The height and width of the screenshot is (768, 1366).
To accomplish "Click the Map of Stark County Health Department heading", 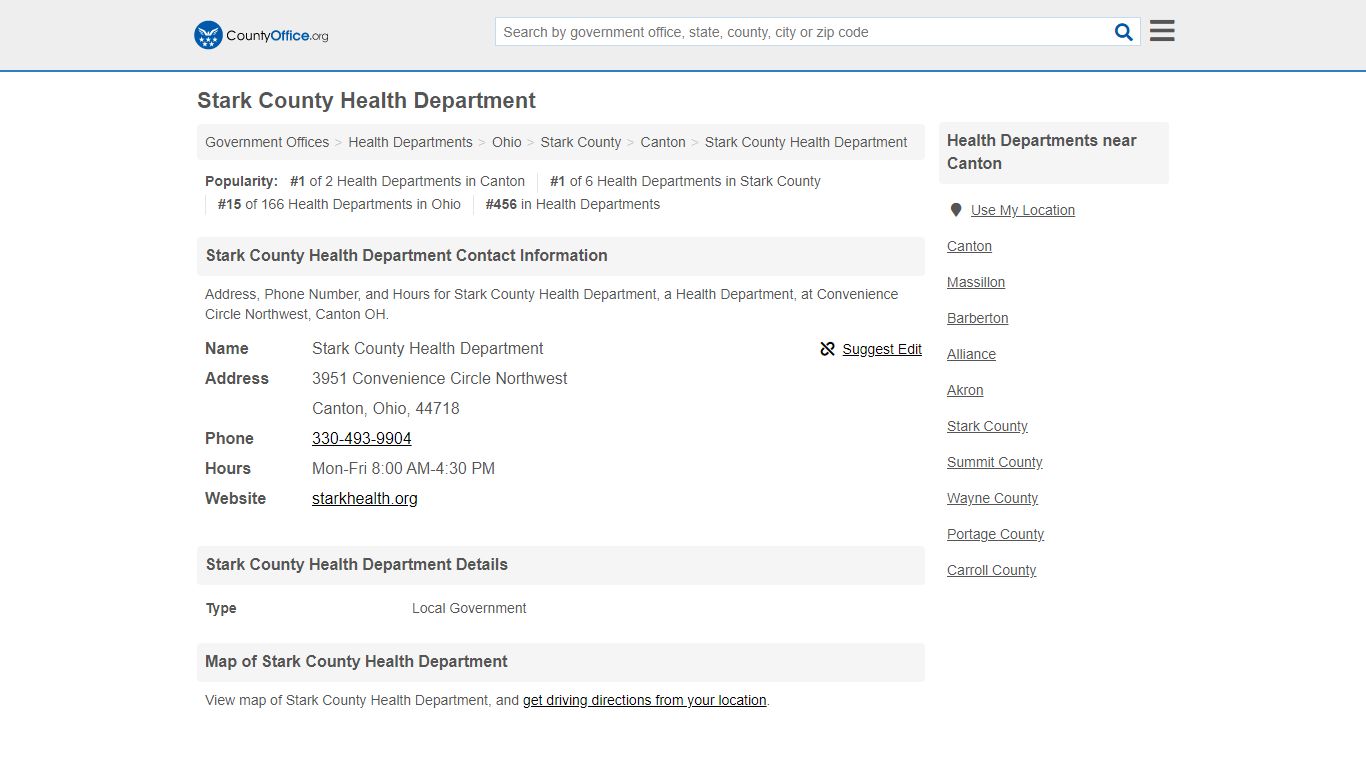I will pyautogui.click(x=356, y=662).
